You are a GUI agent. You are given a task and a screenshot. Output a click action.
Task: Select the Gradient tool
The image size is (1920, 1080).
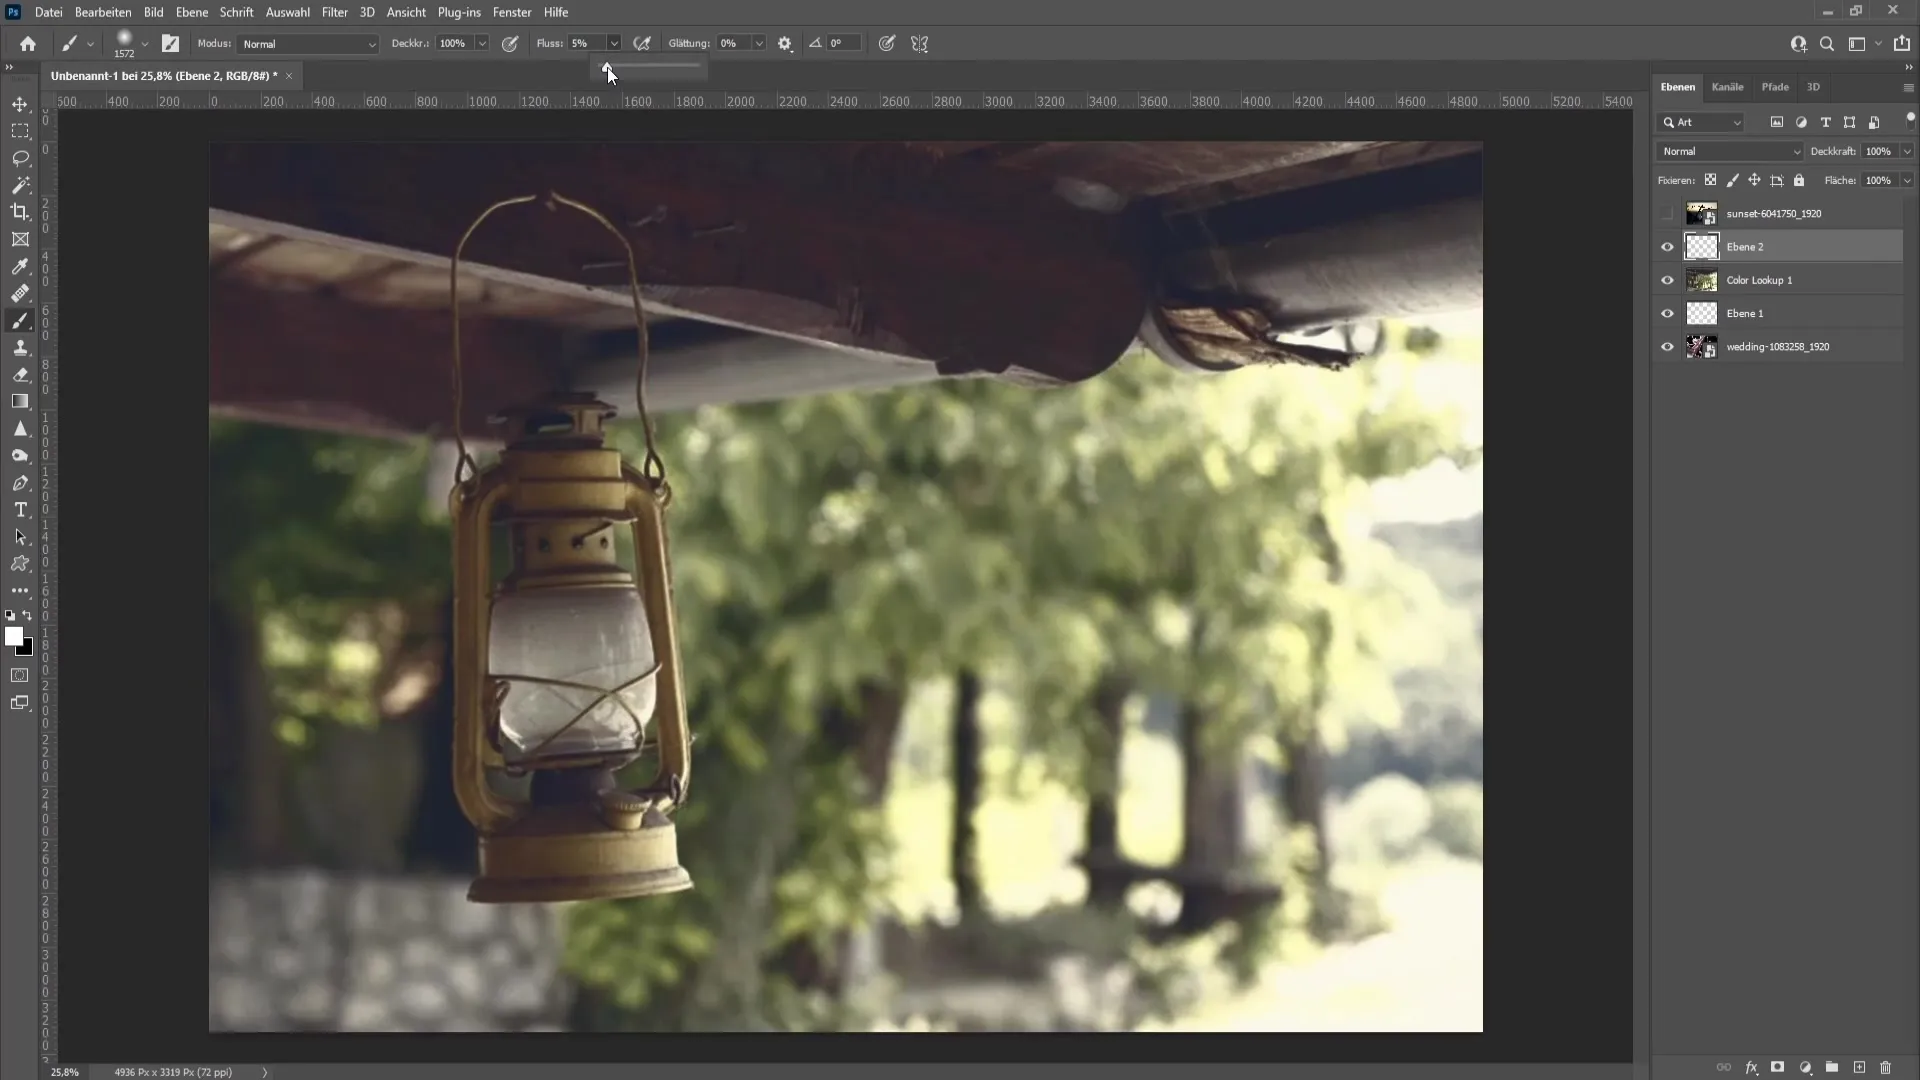20,402
